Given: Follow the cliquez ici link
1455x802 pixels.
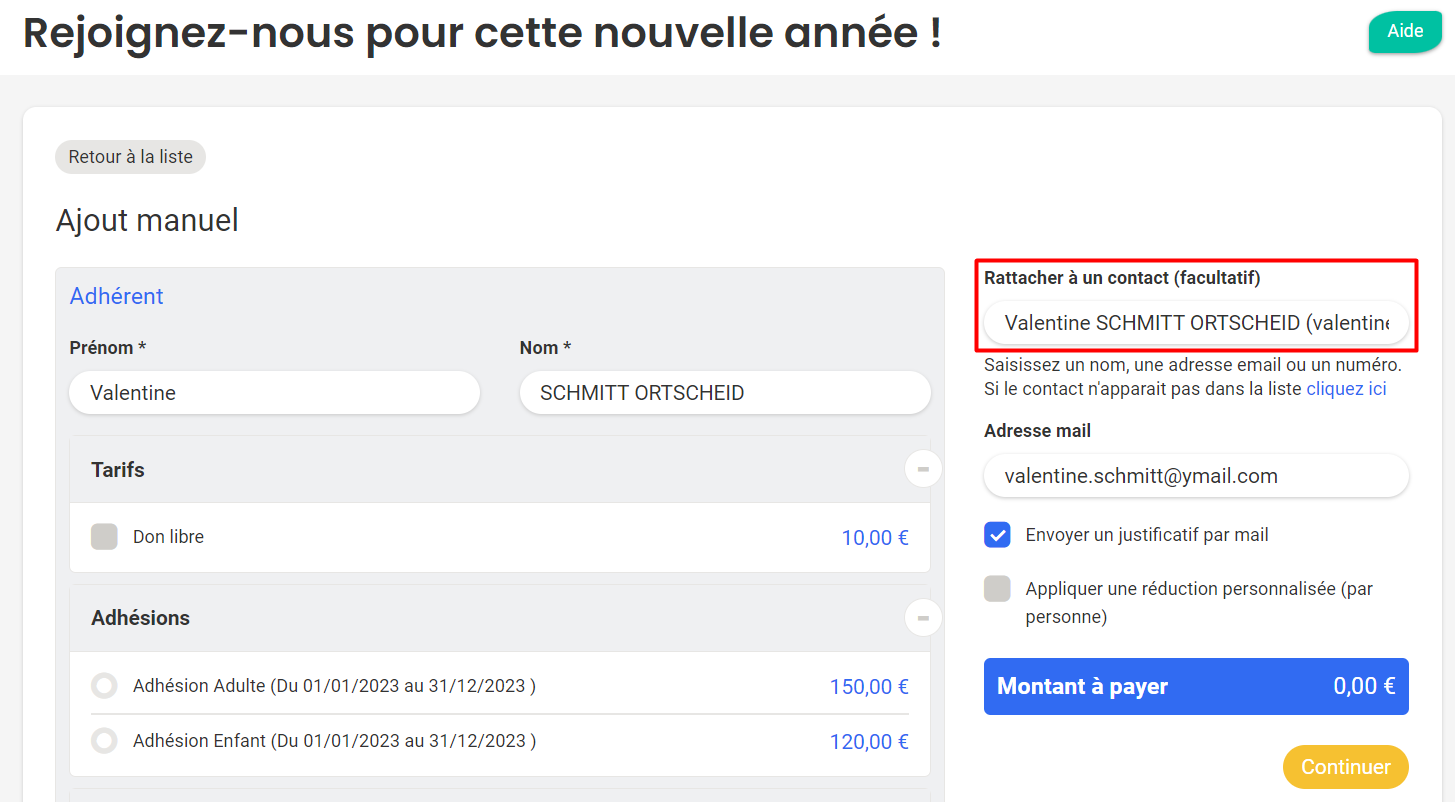Looking at the screenshot, I should tap(1346, 389).
